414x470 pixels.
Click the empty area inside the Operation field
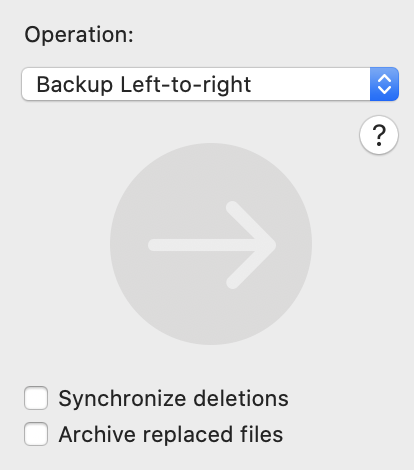310,84
